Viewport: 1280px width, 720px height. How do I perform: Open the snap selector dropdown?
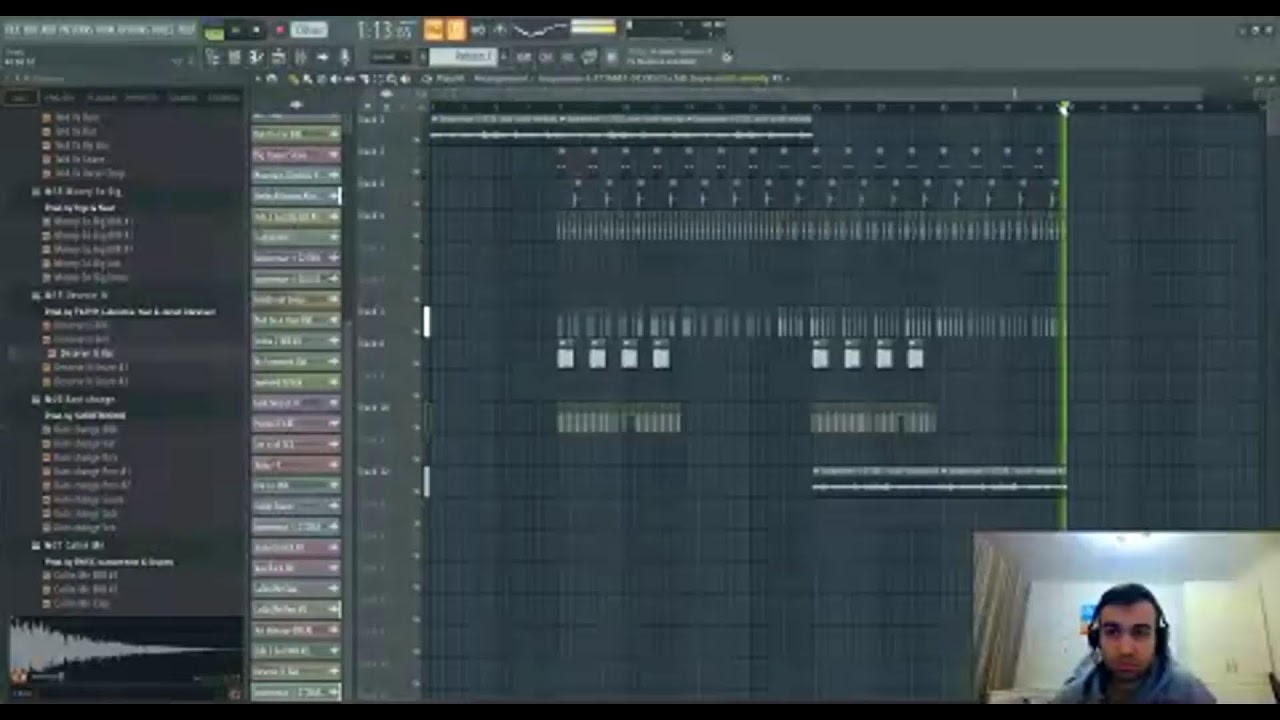(x=390, y=57)
